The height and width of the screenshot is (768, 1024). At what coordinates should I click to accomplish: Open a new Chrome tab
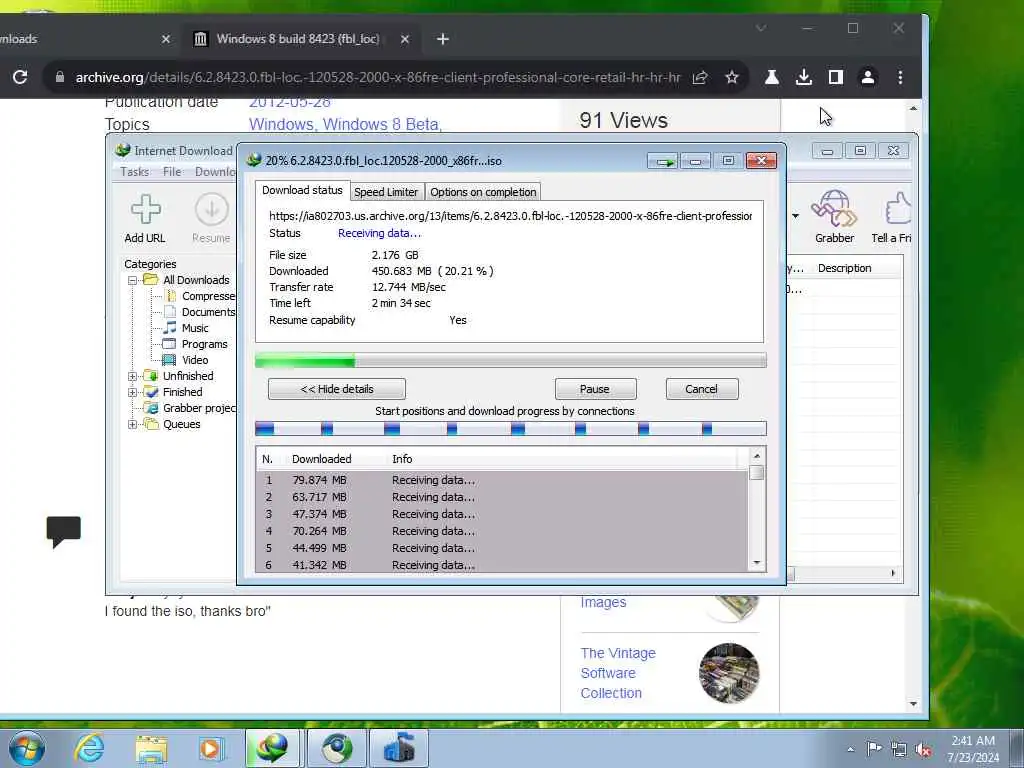(x=443, y=39)
